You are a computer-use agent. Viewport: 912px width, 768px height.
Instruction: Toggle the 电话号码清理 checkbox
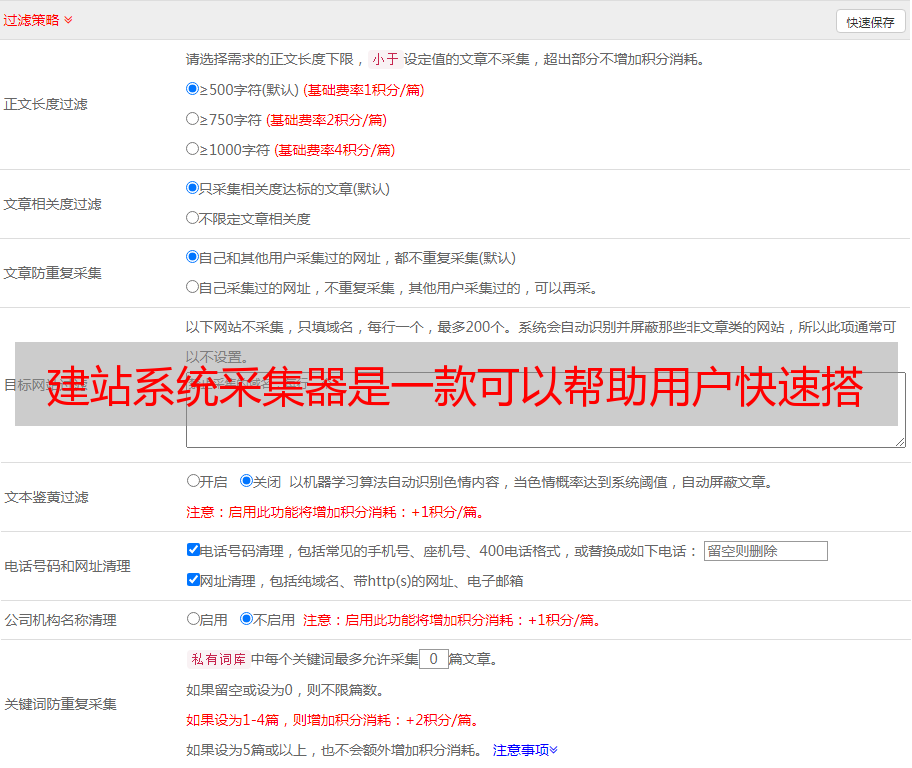click(x=193, y=550)
